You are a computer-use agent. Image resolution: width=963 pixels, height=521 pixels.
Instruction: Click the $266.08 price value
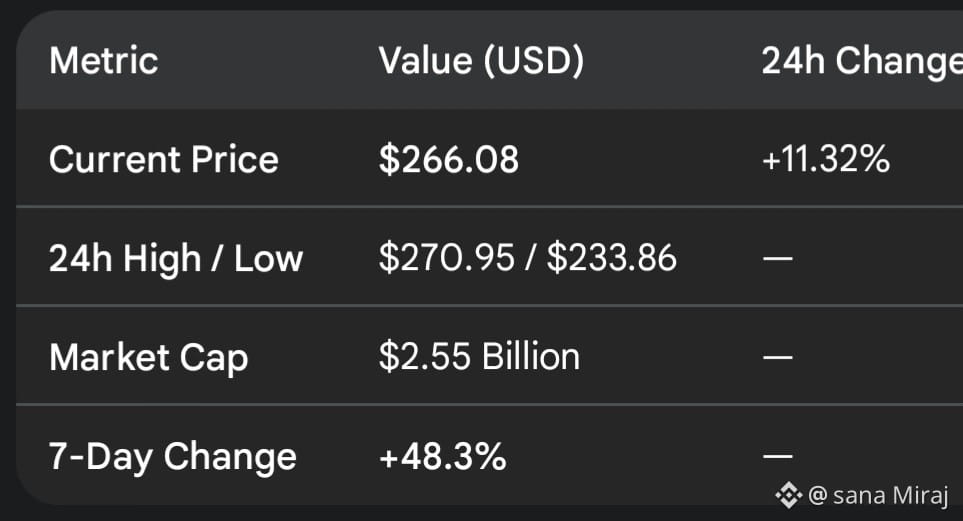tap(449, 160)
